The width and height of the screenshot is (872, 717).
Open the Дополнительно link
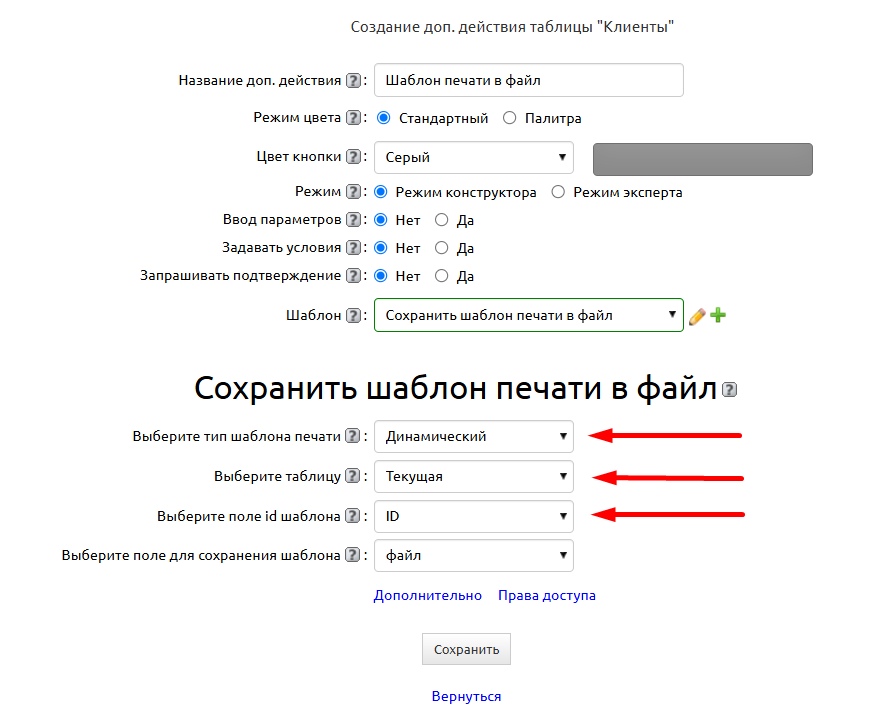point(427,595)
